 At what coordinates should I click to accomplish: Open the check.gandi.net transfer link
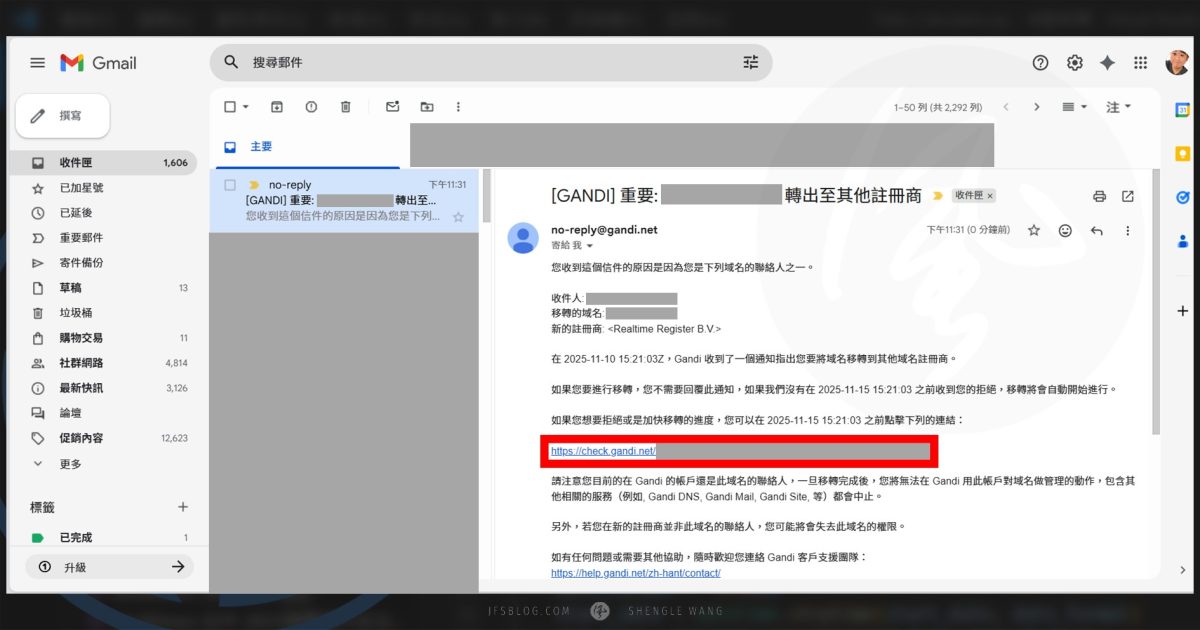pyautogui.click(x=602, y=451)
